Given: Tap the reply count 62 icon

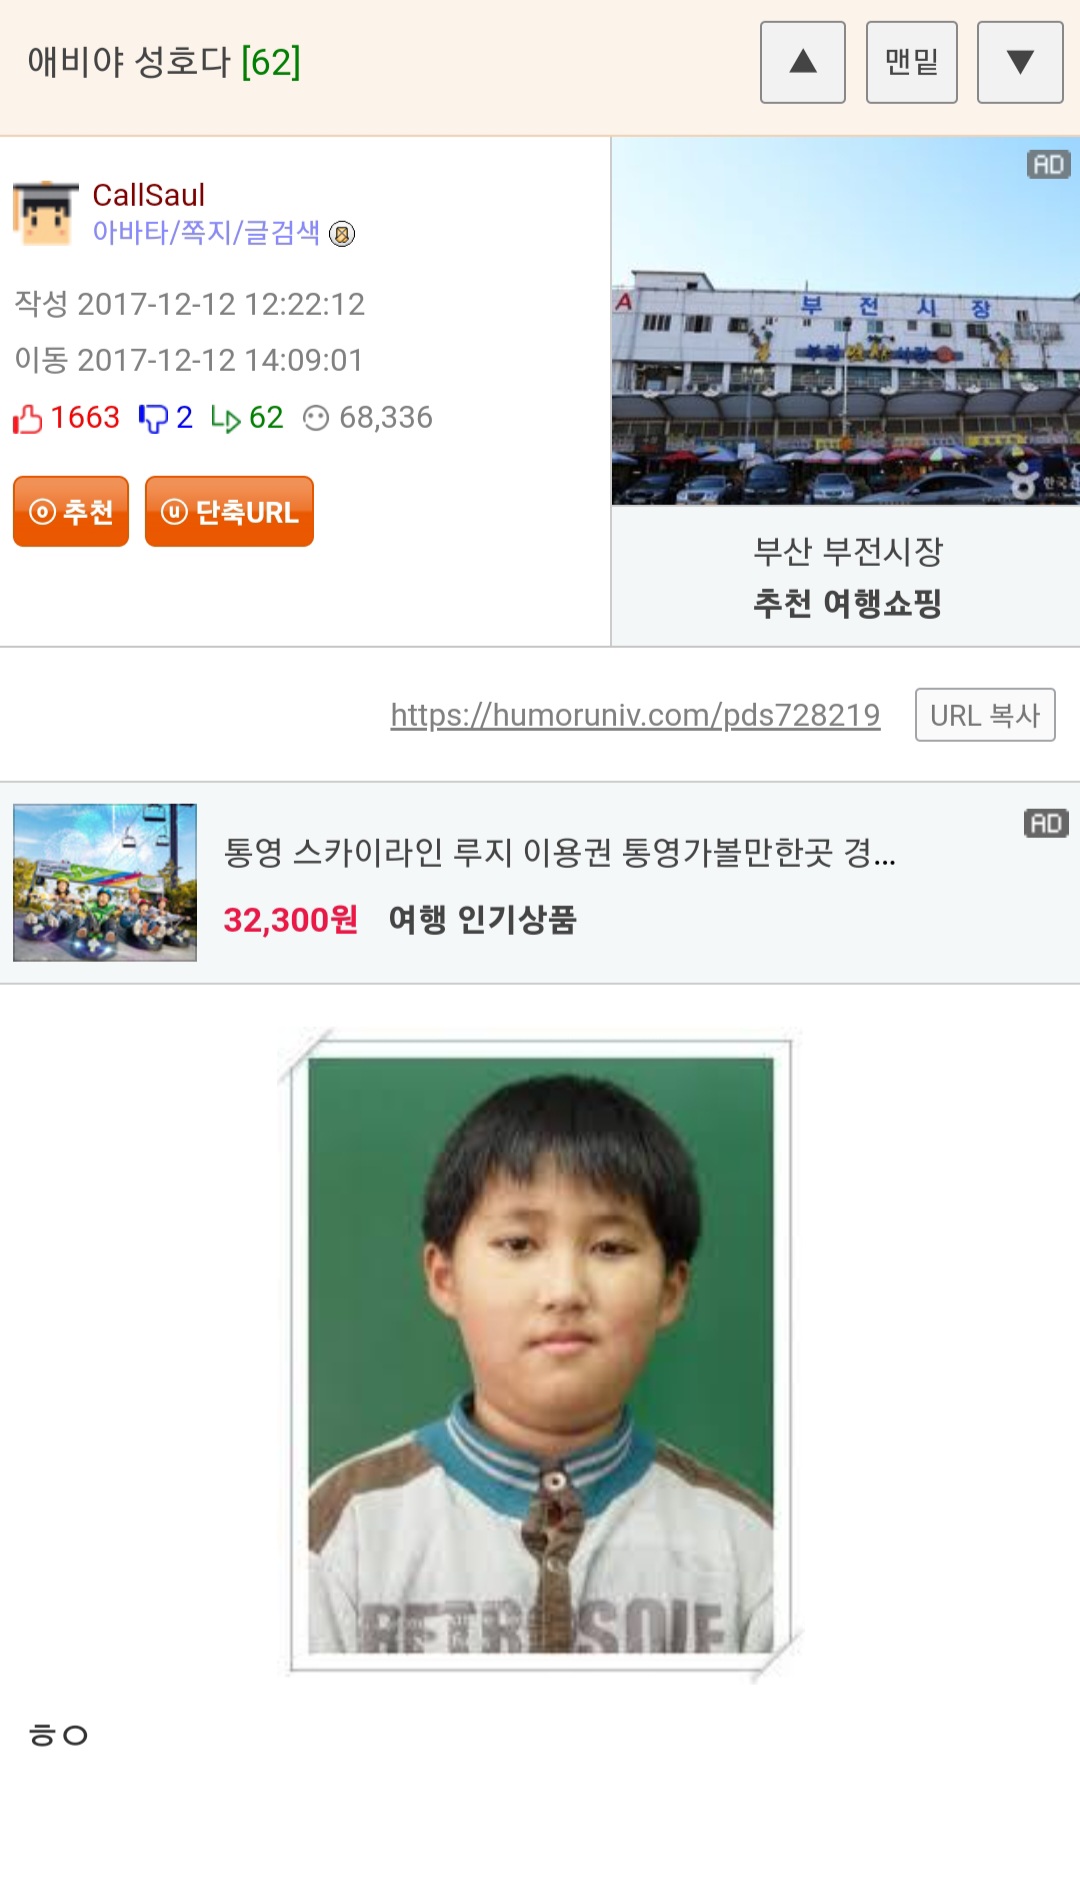Looking at the screenshot, I should coord(226,419).
